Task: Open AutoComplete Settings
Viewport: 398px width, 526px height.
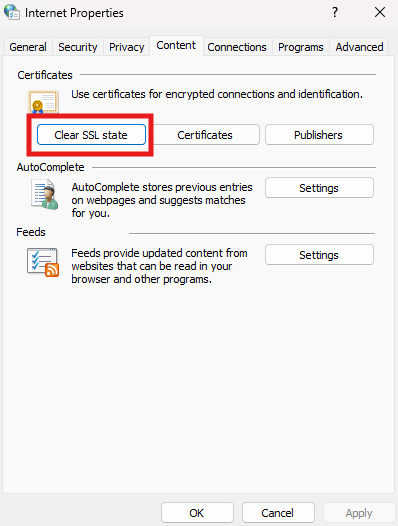Action: [x=319, y=188]
